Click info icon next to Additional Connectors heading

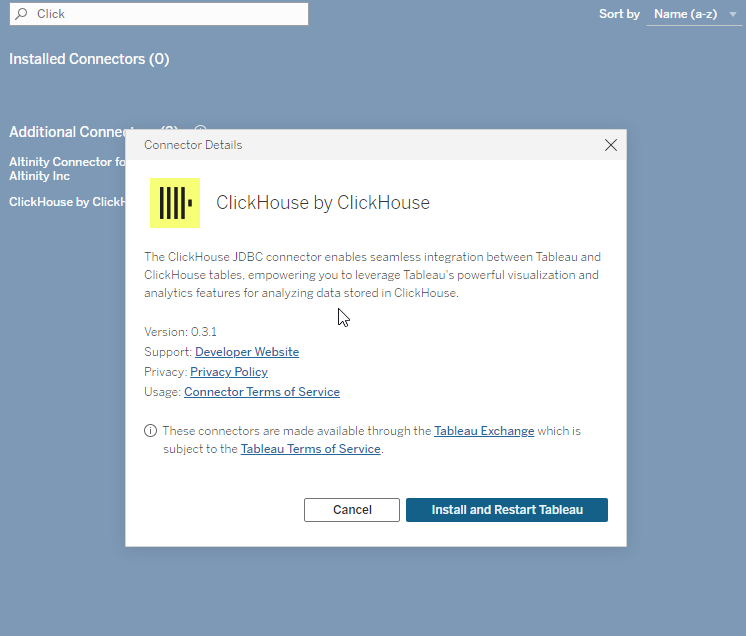(200, 131)
